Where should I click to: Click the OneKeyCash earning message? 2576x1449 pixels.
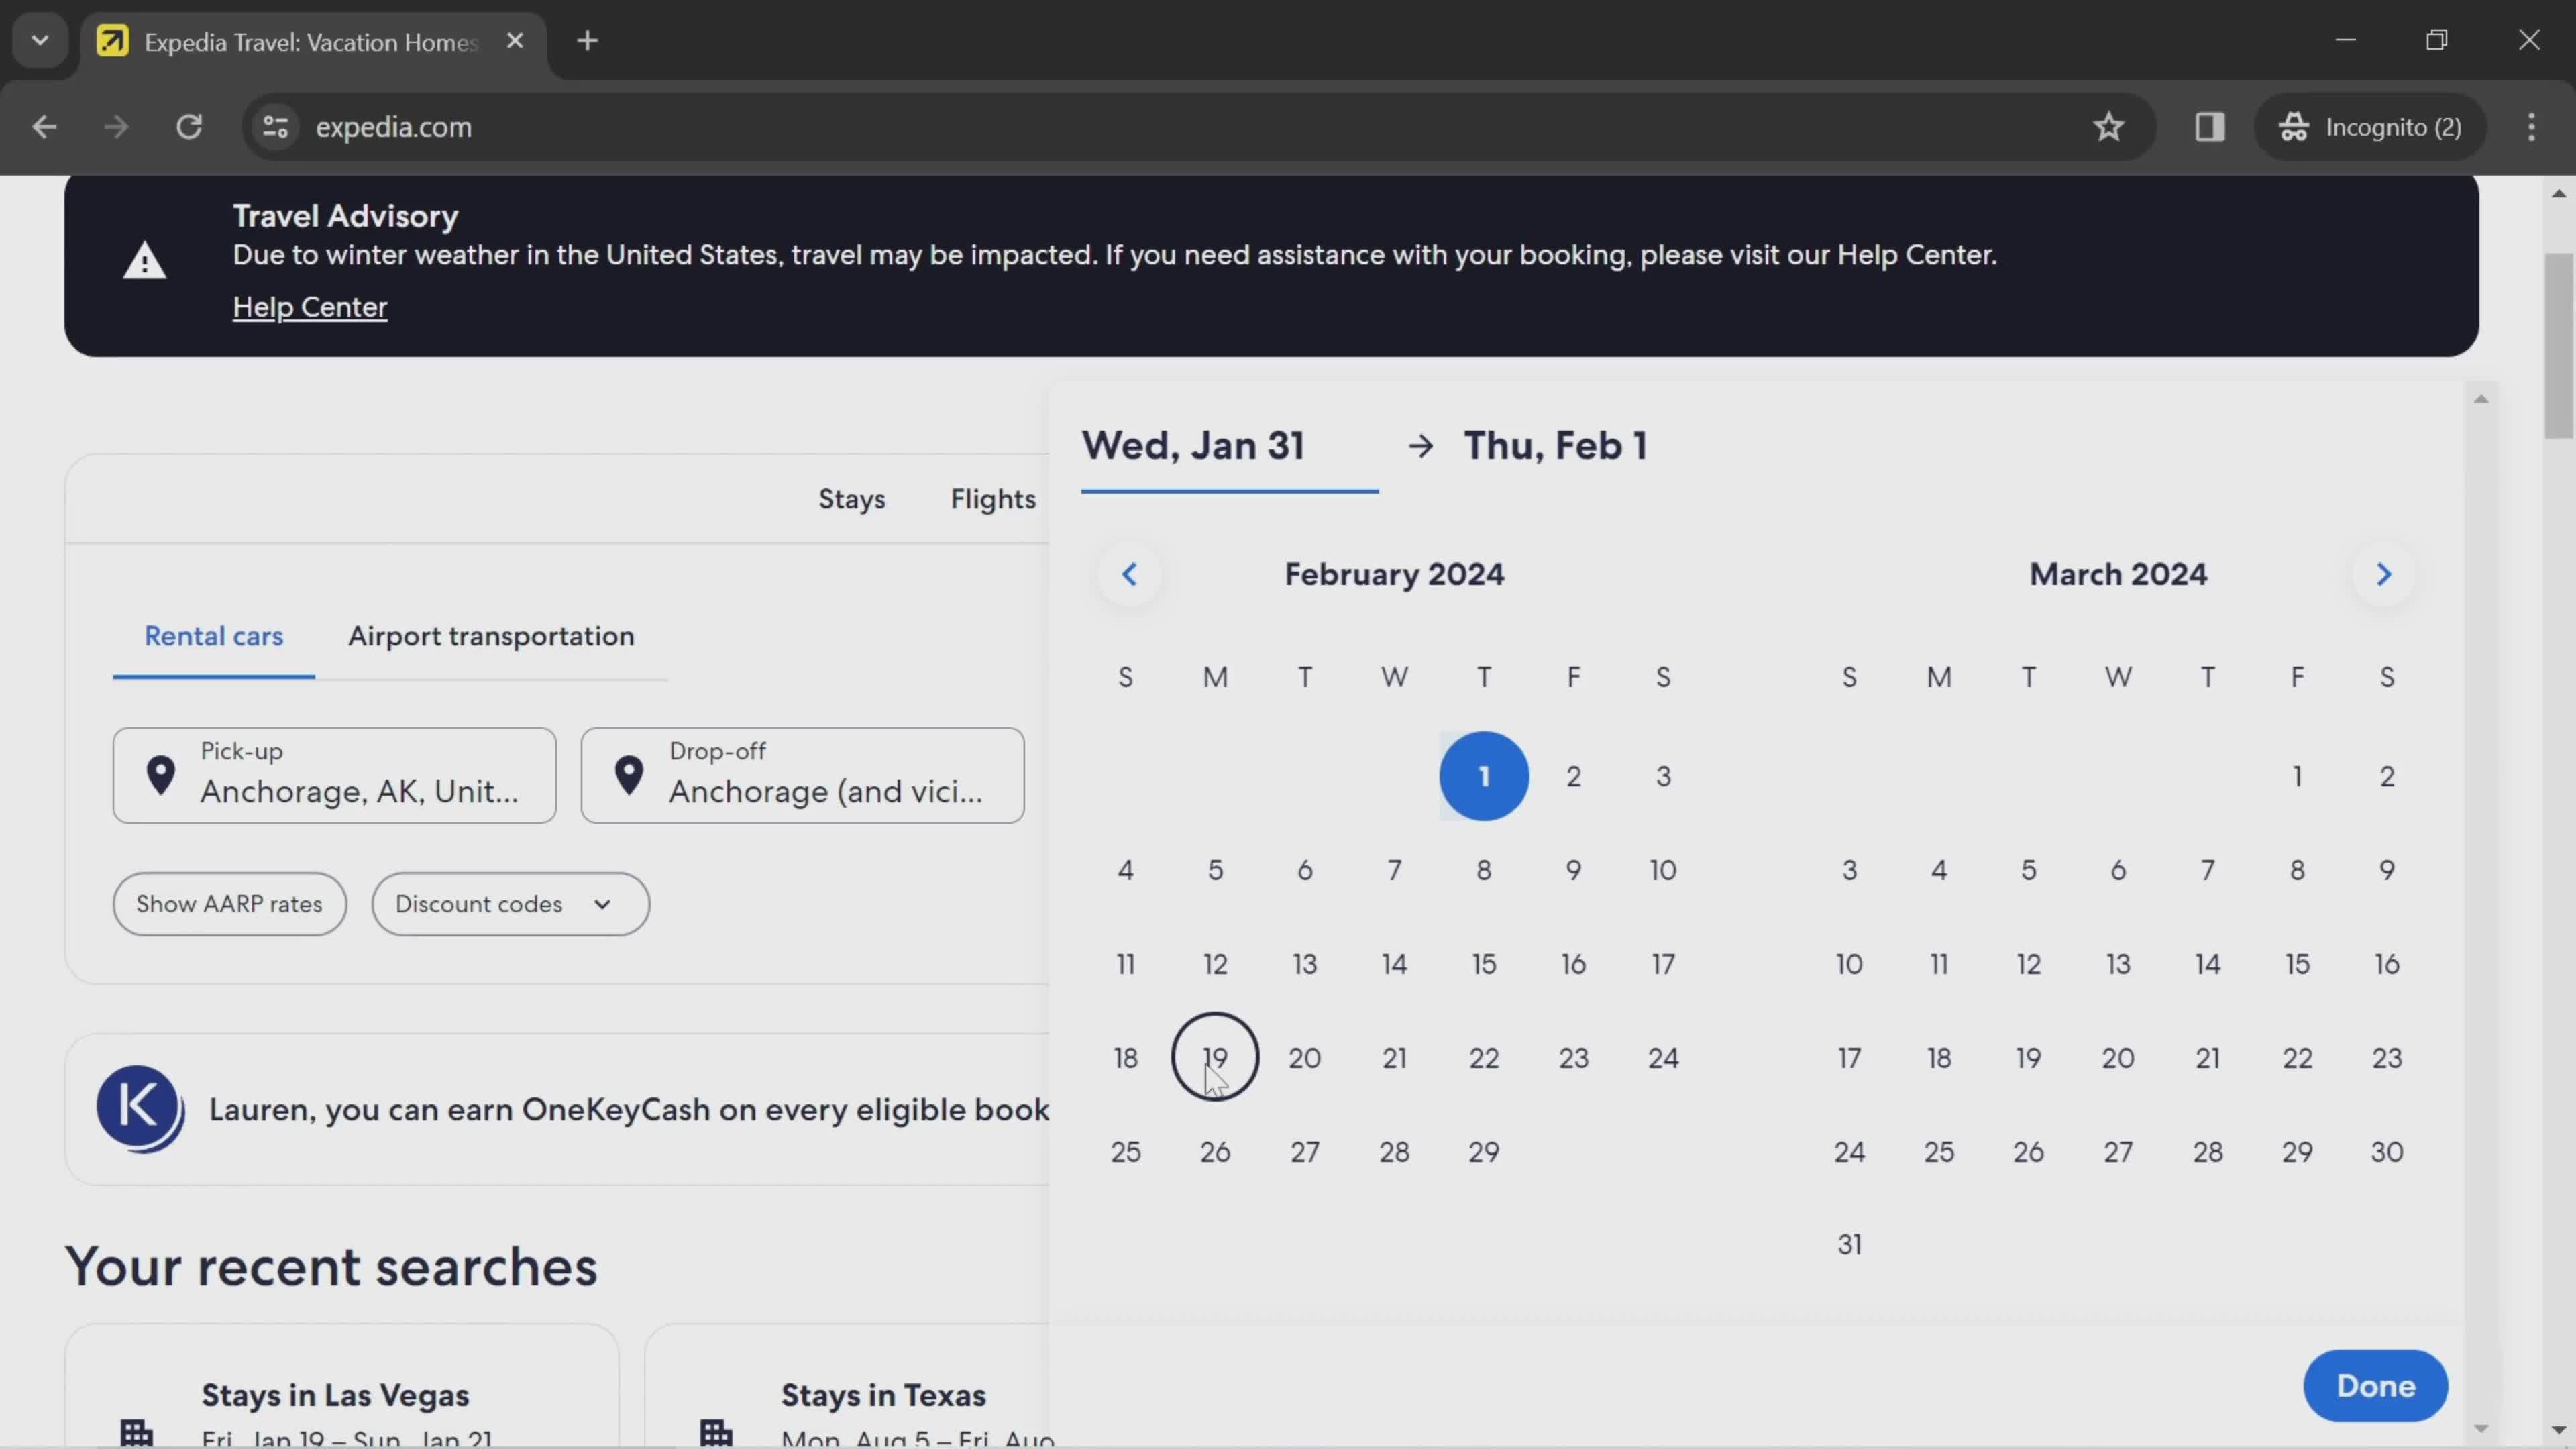point(629,1110)
